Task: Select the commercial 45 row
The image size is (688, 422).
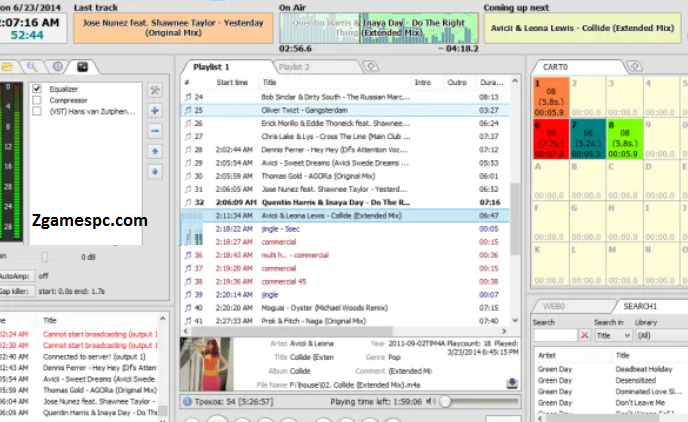Action: [x=345, y=282]
